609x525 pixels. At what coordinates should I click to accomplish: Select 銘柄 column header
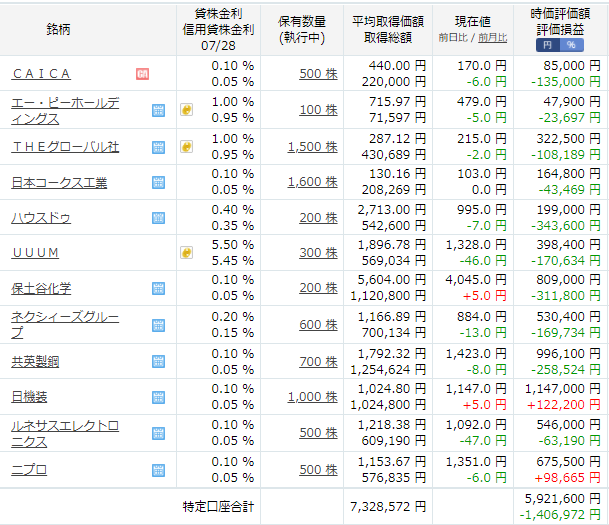(x=58, y=30)
